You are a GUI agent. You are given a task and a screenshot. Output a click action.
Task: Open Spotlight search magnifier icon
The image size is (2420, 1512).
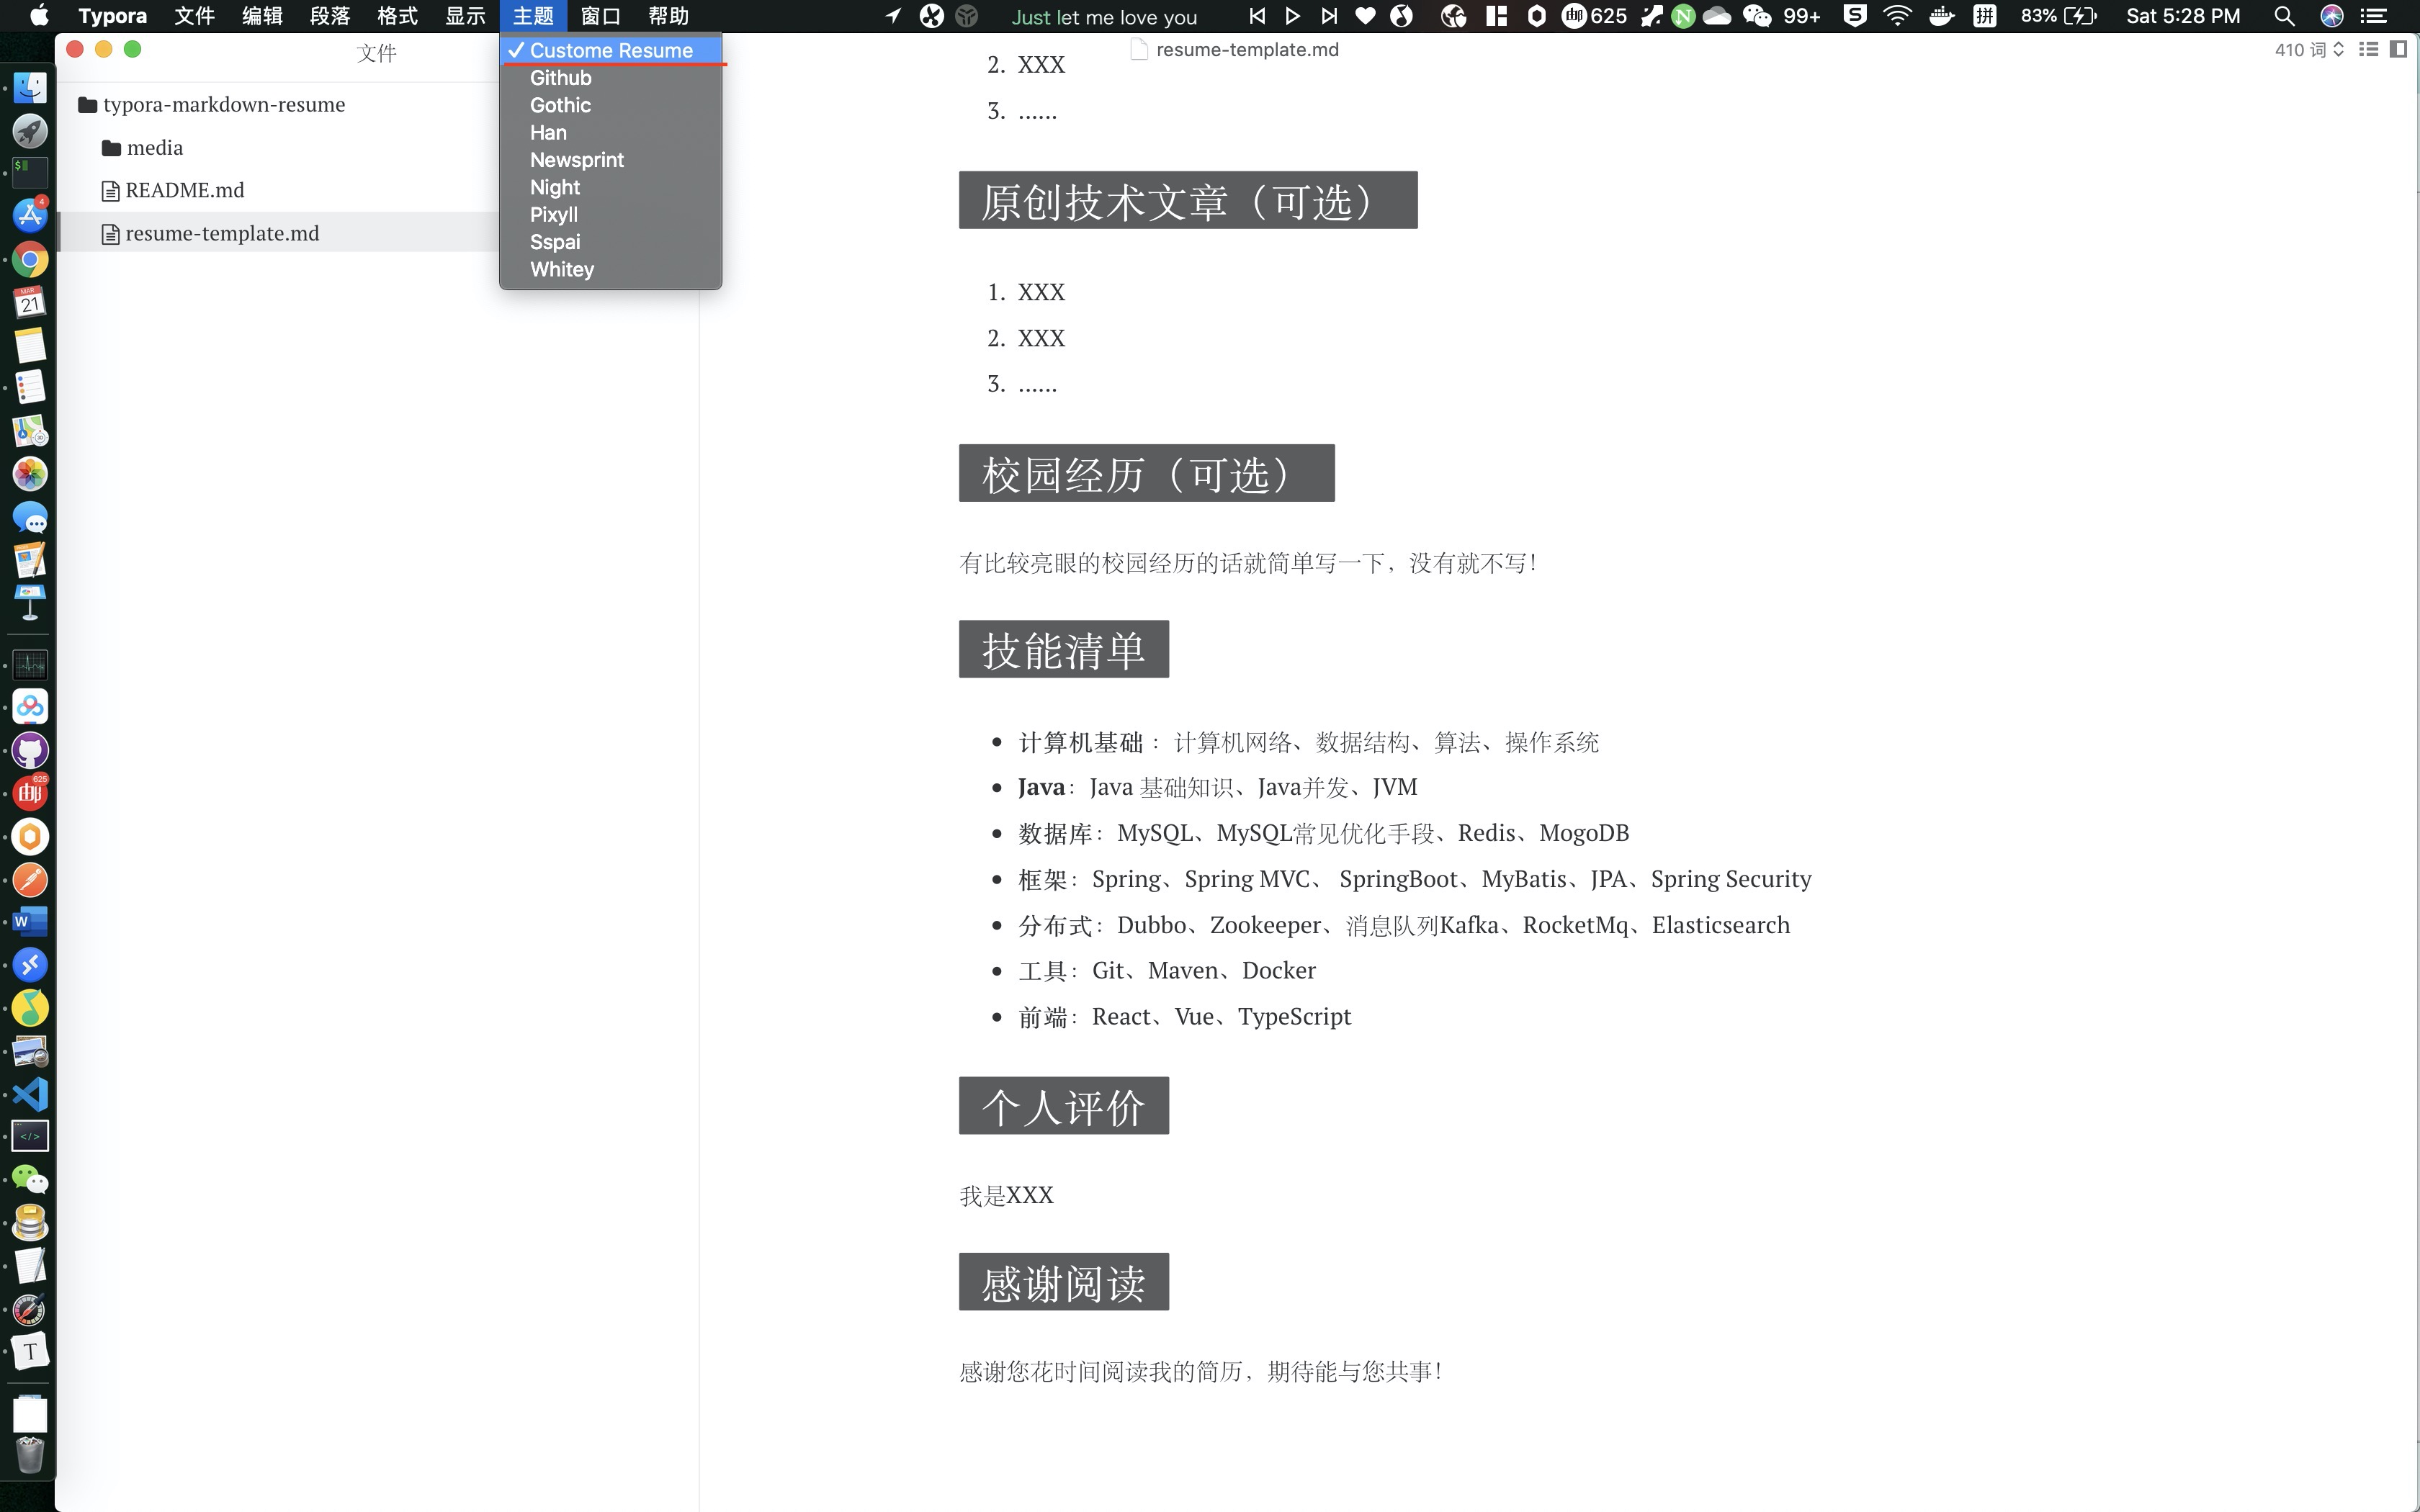(2283, 16)
